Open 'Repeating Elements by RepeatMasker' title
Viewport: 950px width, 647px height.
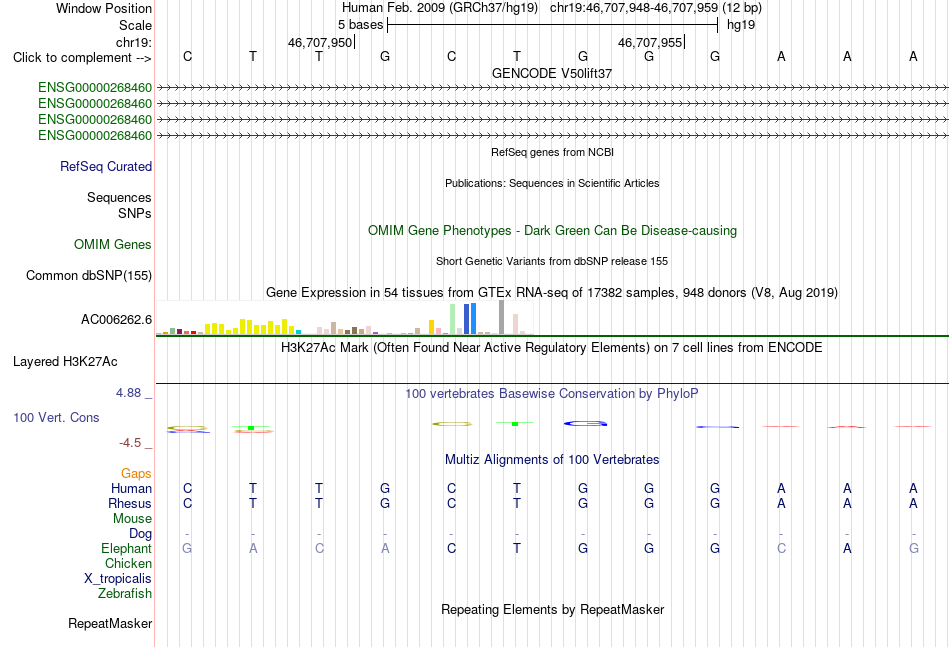[552, 609]
